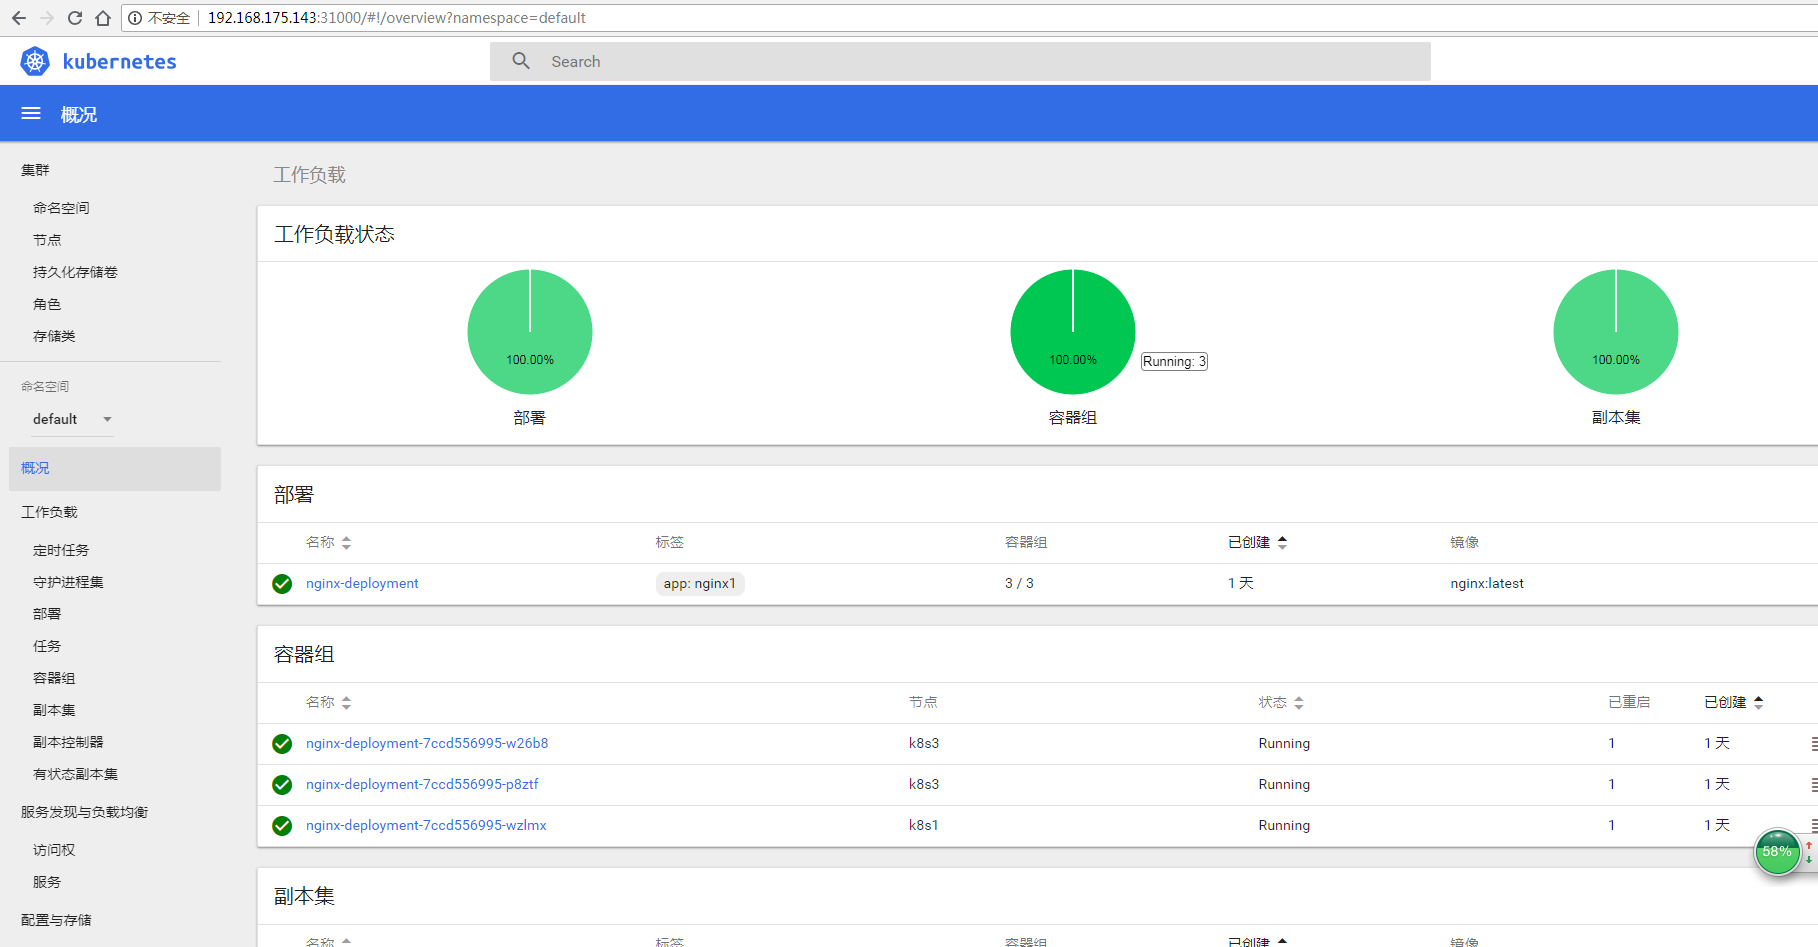Open 角色 in sidebar
The image size is (1818, 947).
(x=47, y=304)
